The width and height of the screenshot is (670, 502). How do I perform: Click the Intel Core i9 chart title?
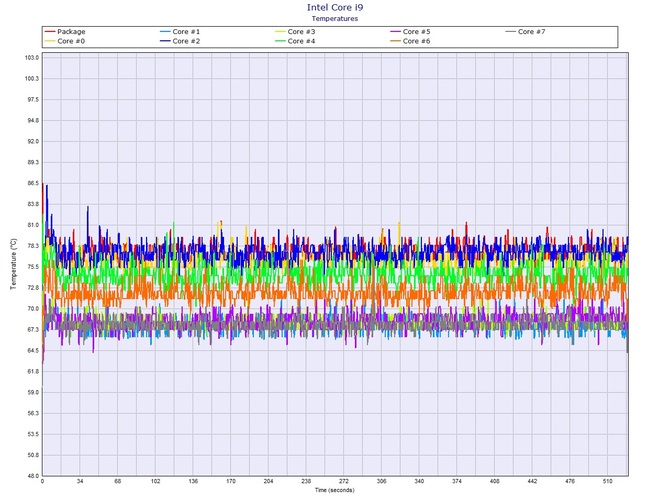[335, 7]
